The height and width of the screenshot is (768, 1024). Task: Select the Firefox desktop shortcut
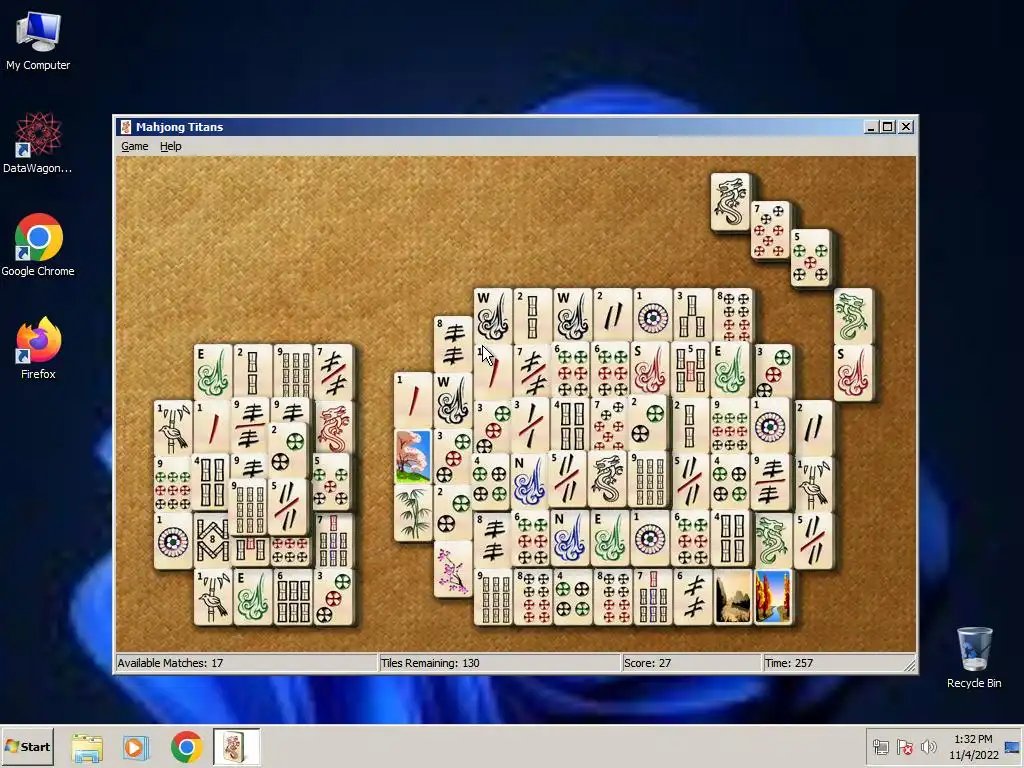(x=38, y=348)
